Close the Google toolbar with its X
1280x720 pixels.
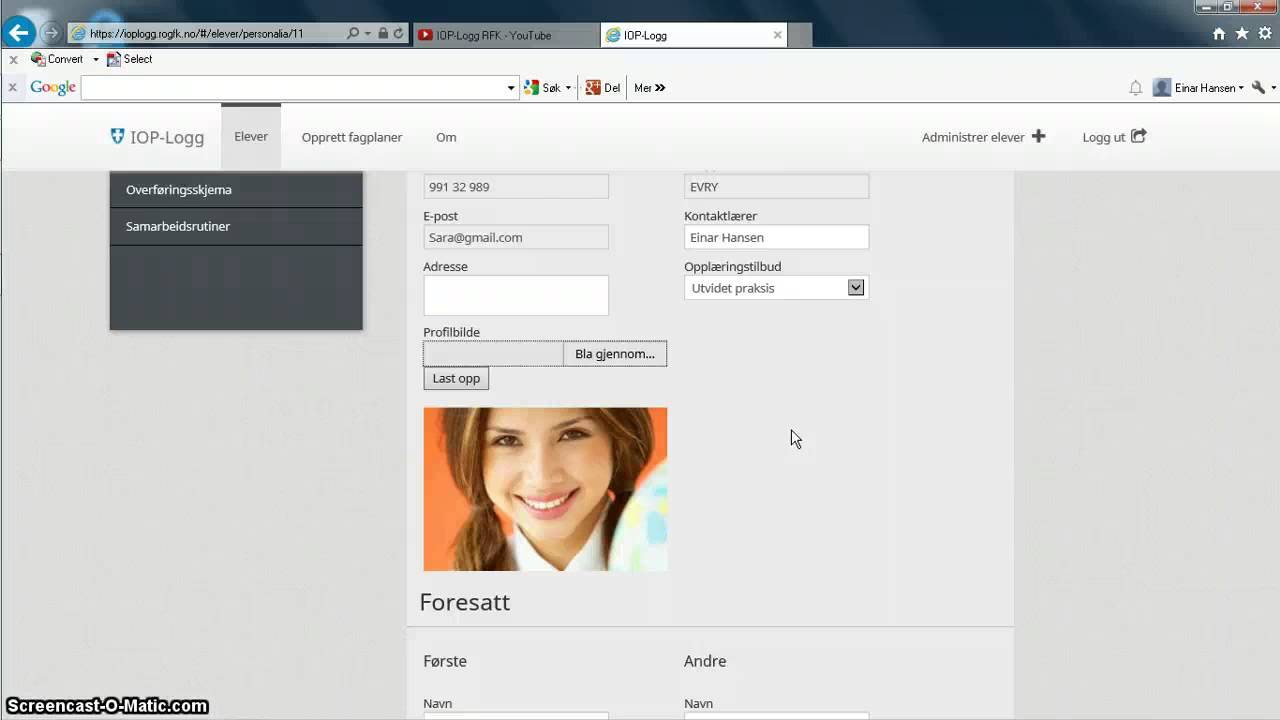point(13,88)
